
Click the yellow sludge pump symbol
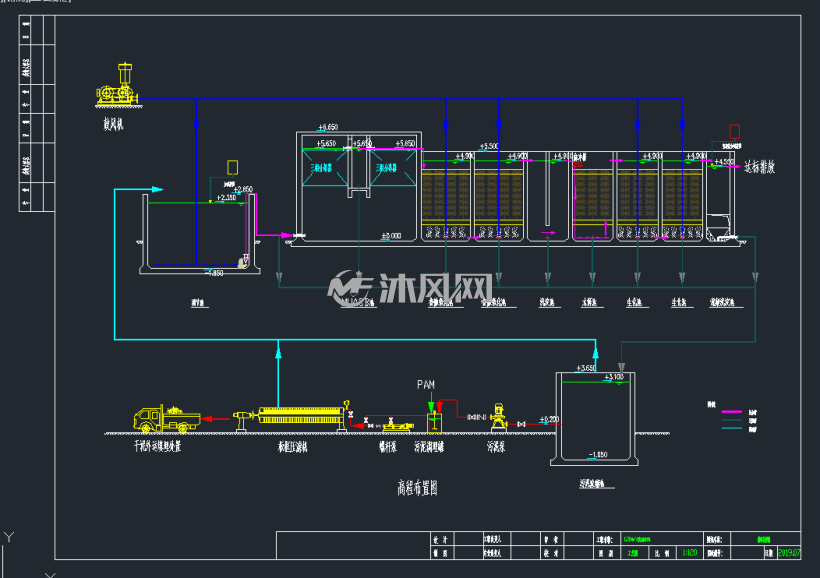pyautogui.click(x=499, y=417)
